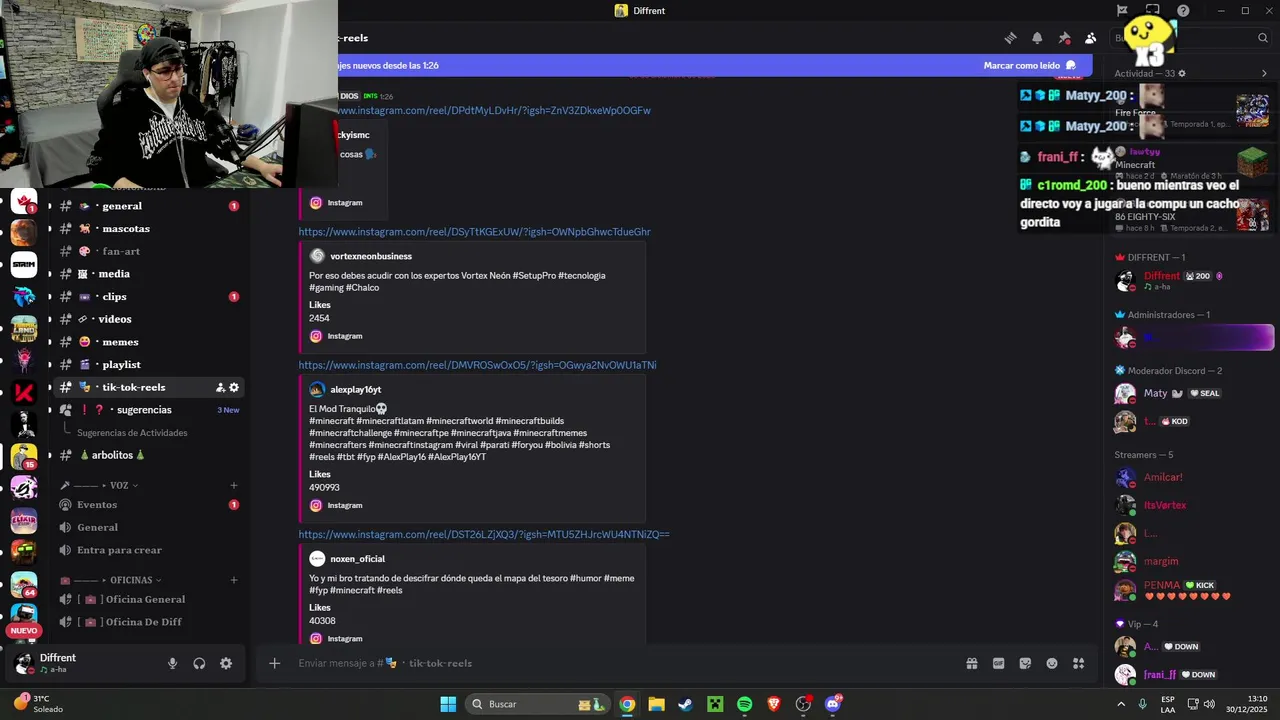Open the Discord inbox icon in title bar
Screen dimensions: 1280x720
click(x=1152, y=11)
